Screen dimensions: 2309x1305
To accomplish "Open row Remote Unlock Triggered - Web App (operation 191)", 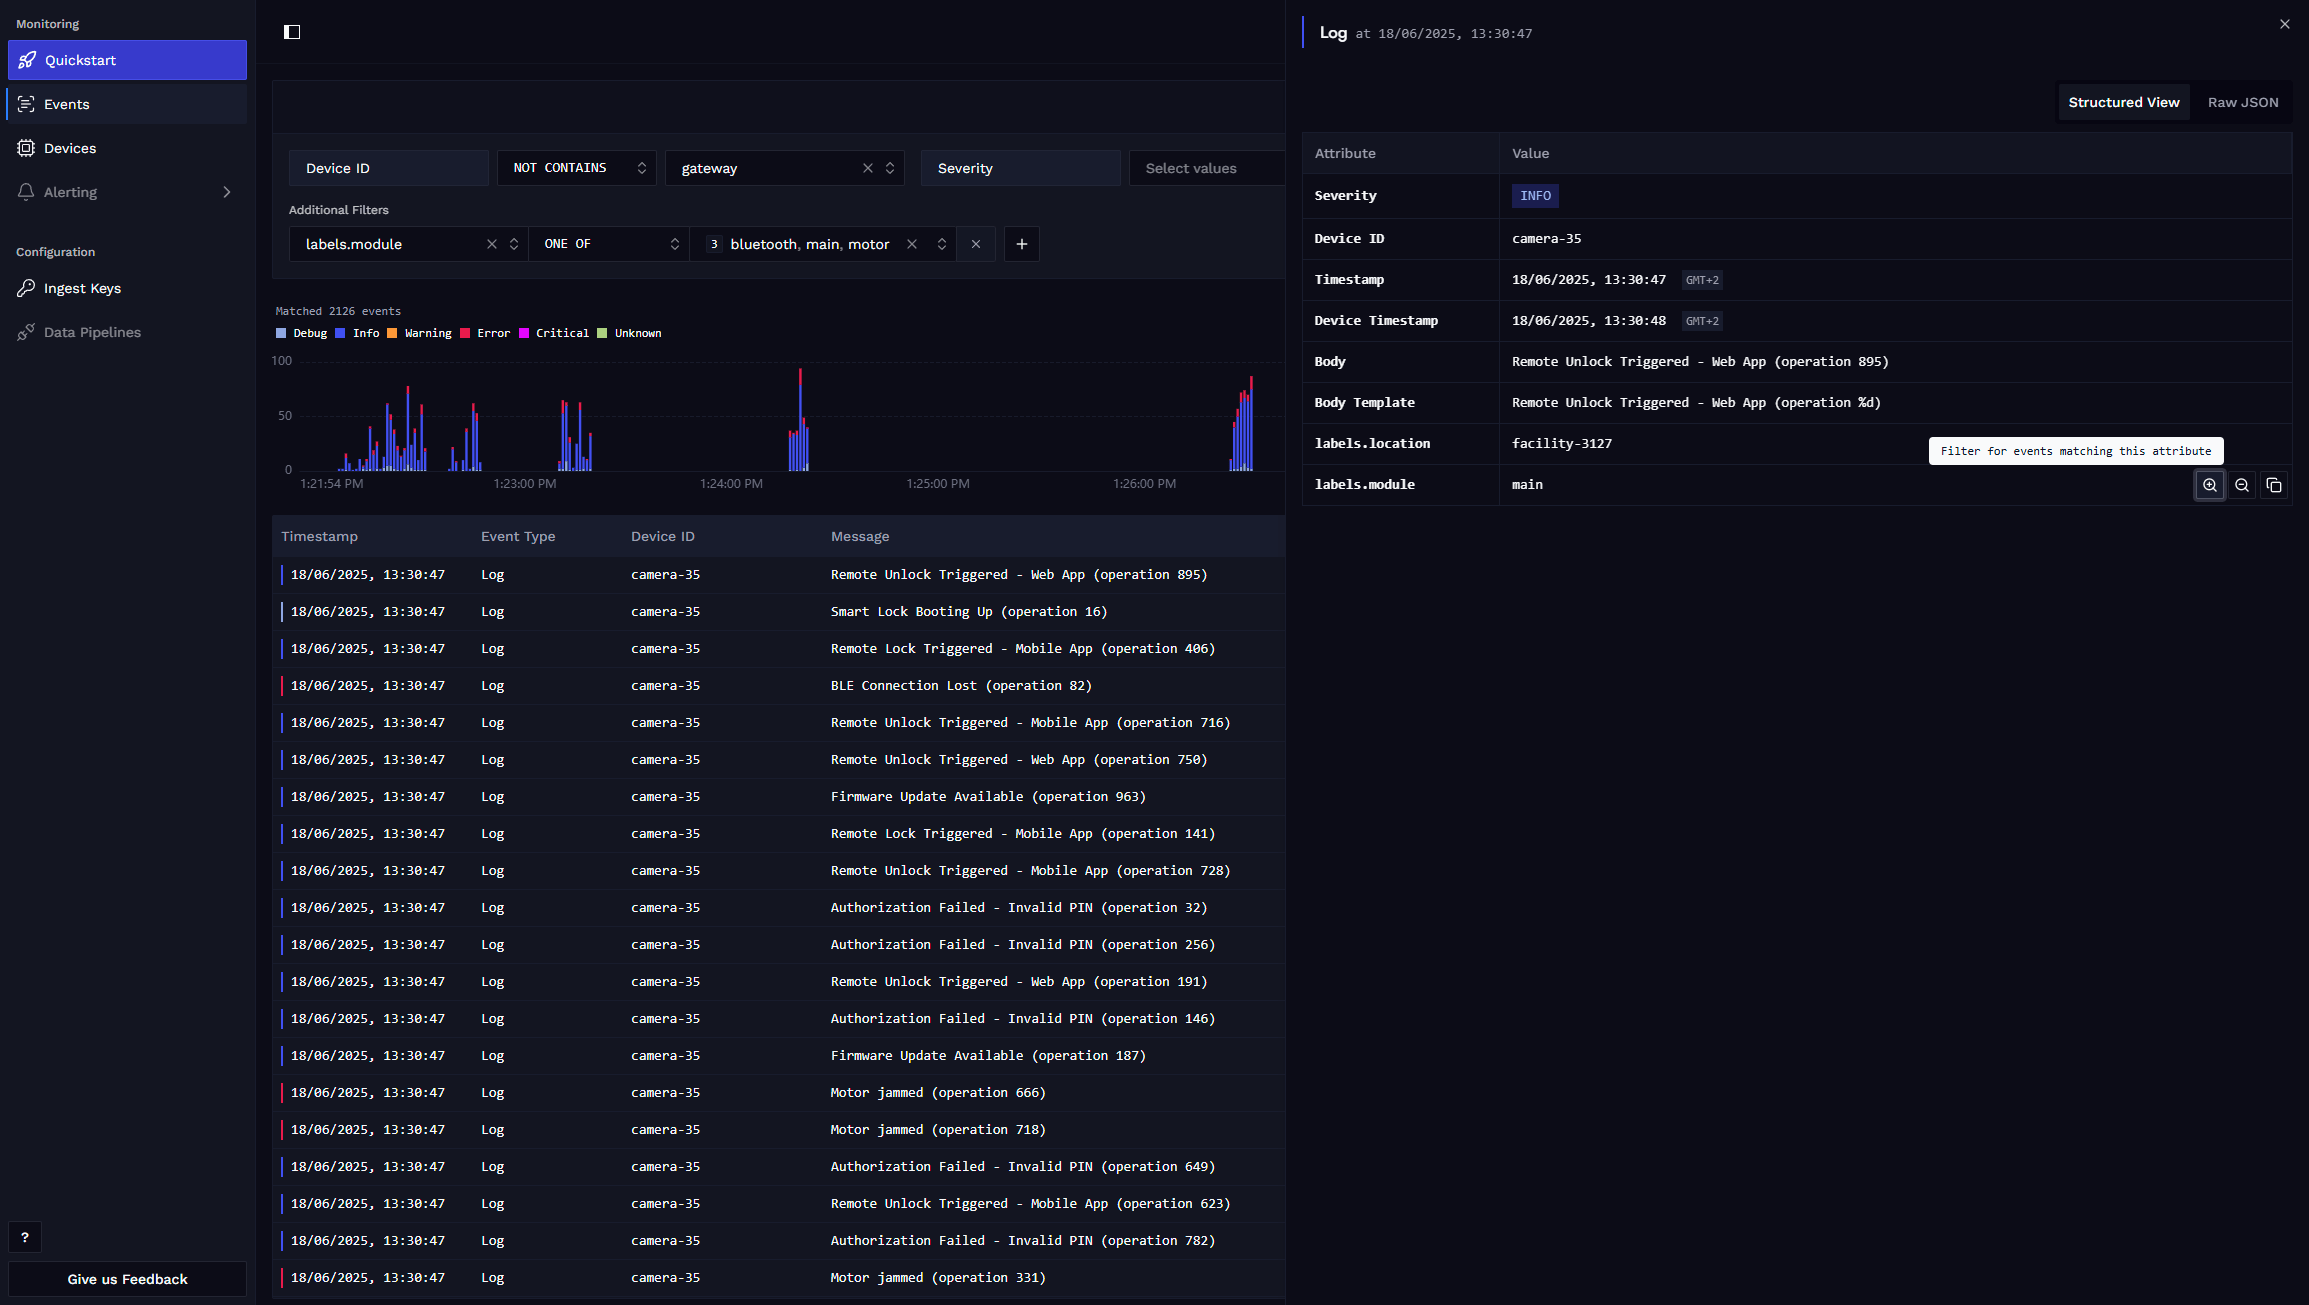I will (778, 982).
